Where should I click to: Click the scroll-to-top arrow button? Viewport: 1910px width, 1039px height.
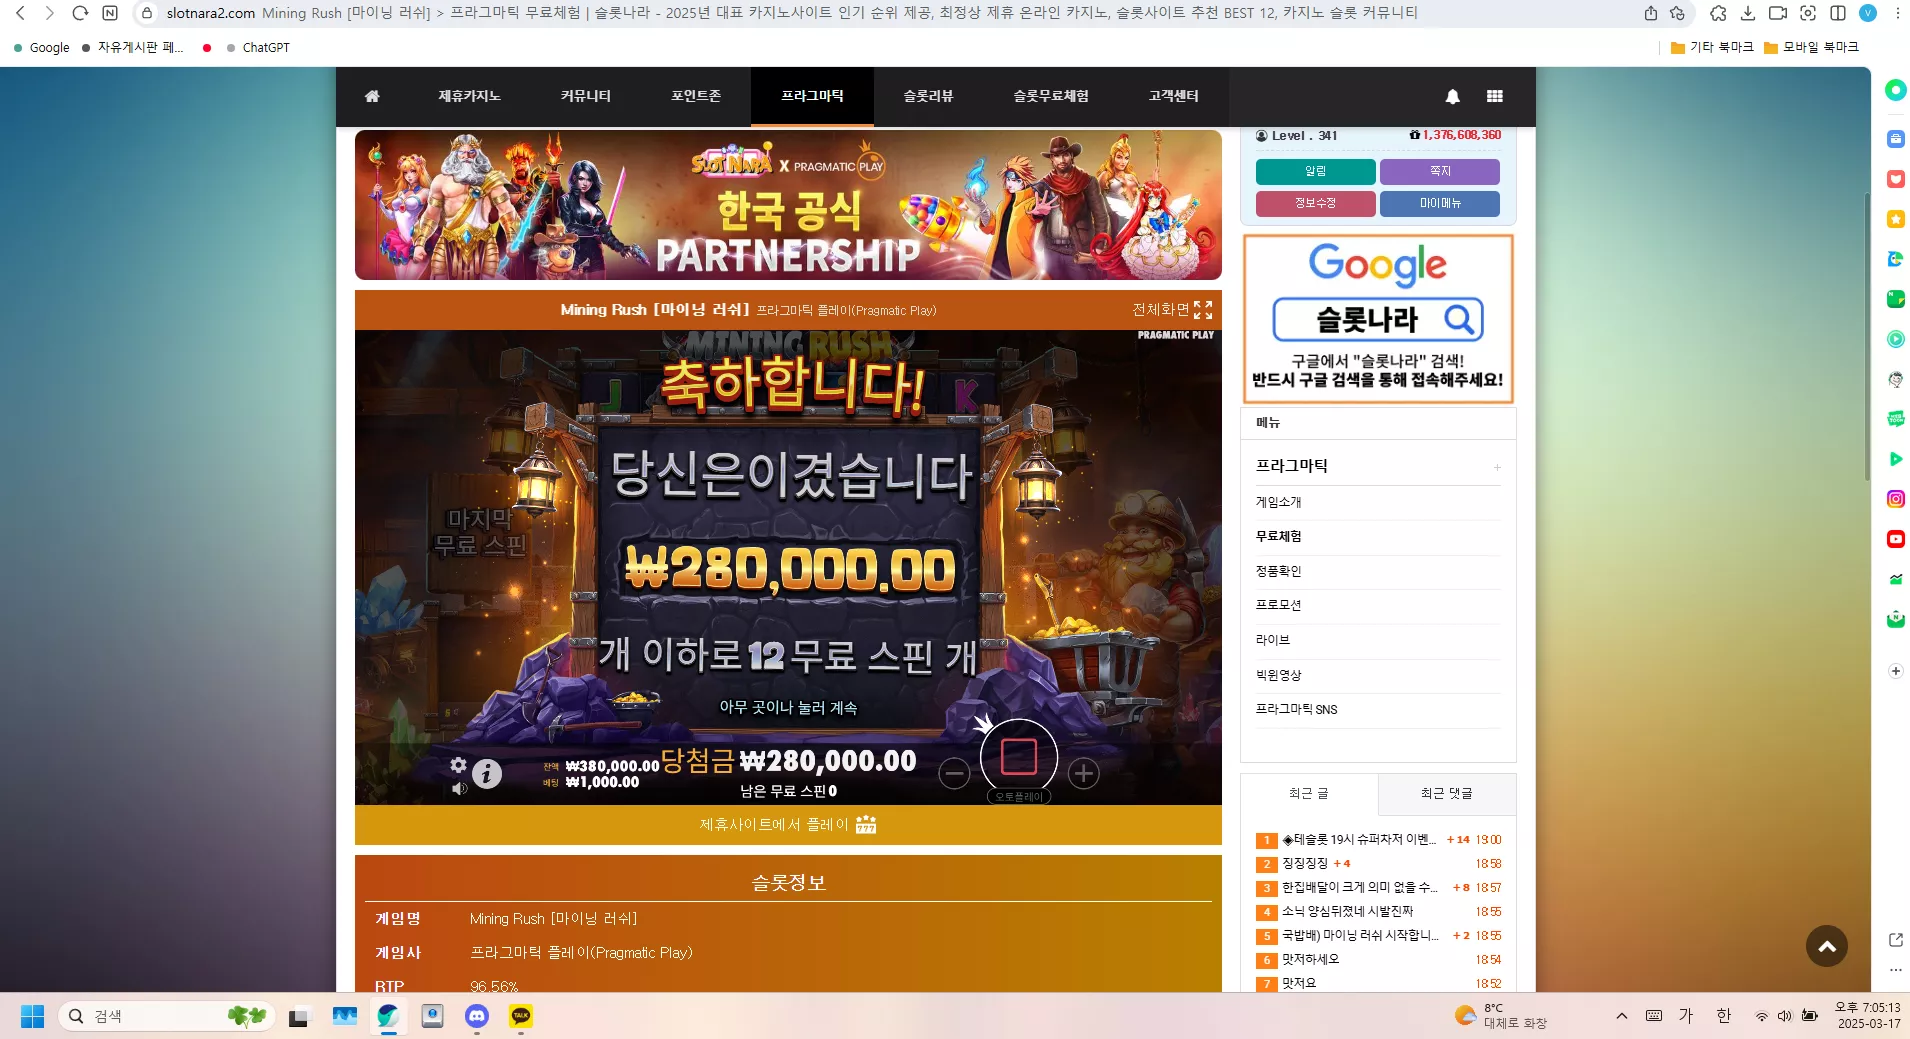(1827, 946)
